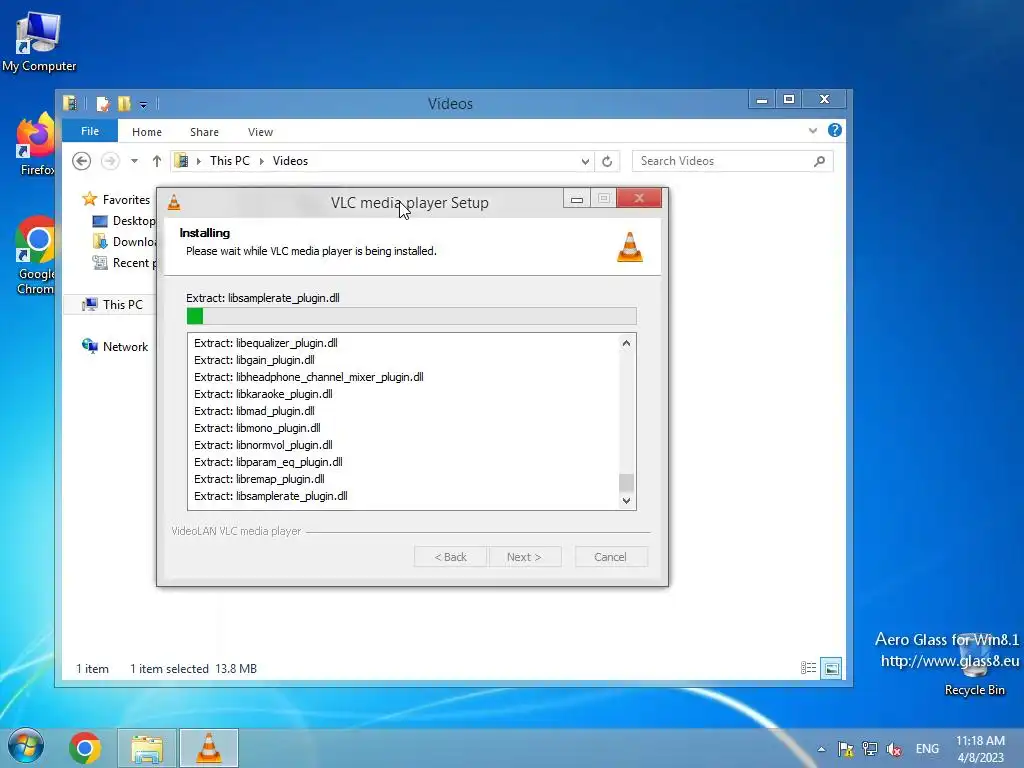1024x768 pixels.
Task: Click This PC in address path
Action: (x=230, y=161)
